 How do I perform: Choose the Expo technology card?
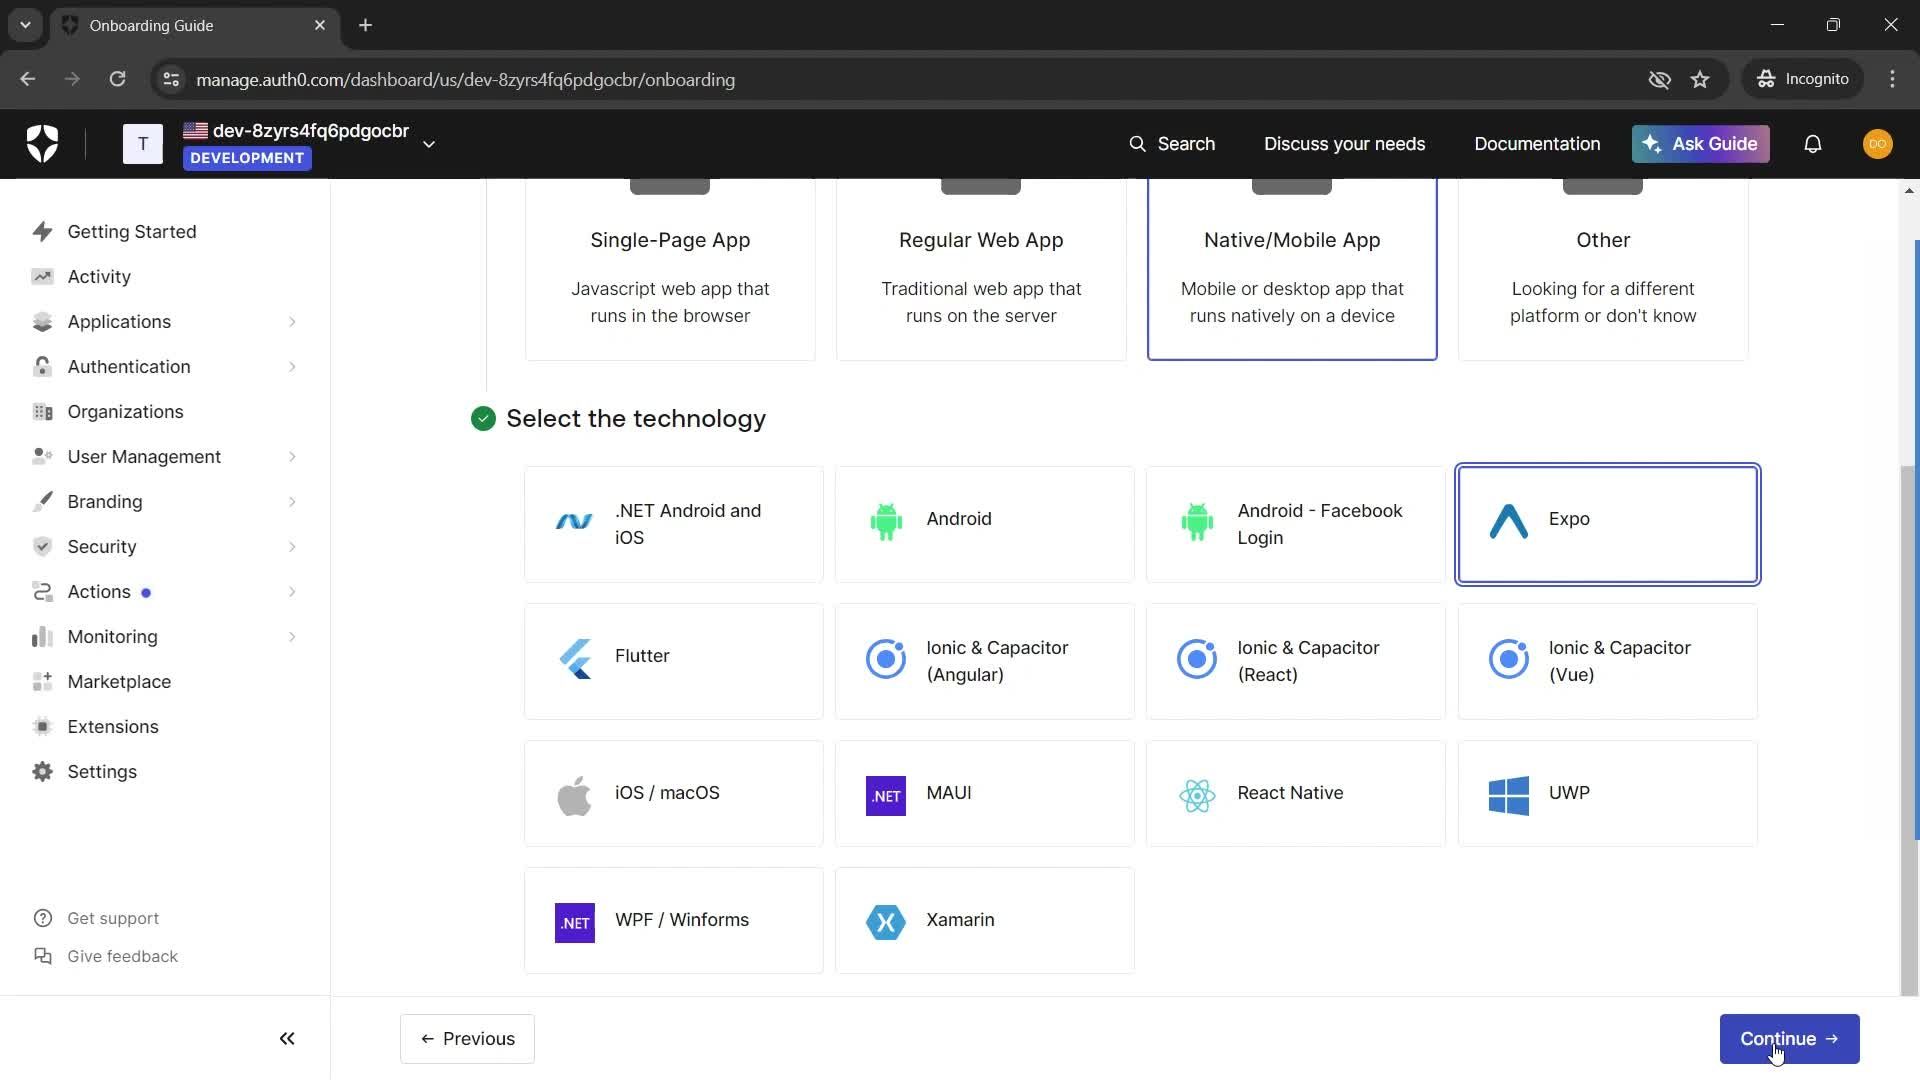click(x=1608, y=524)
